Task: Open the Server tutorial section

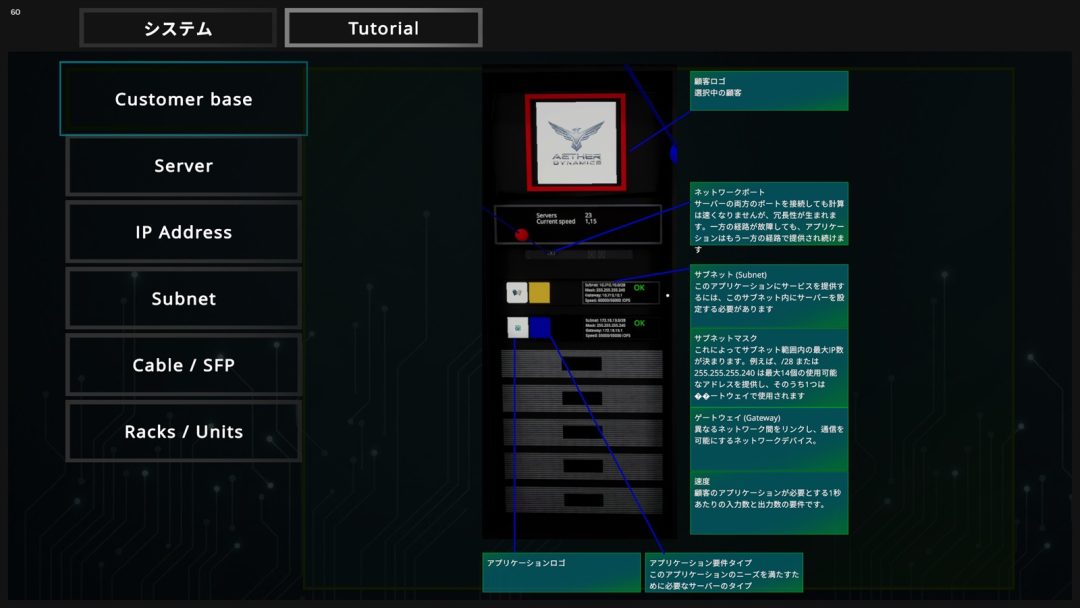Action: (183, 166)
